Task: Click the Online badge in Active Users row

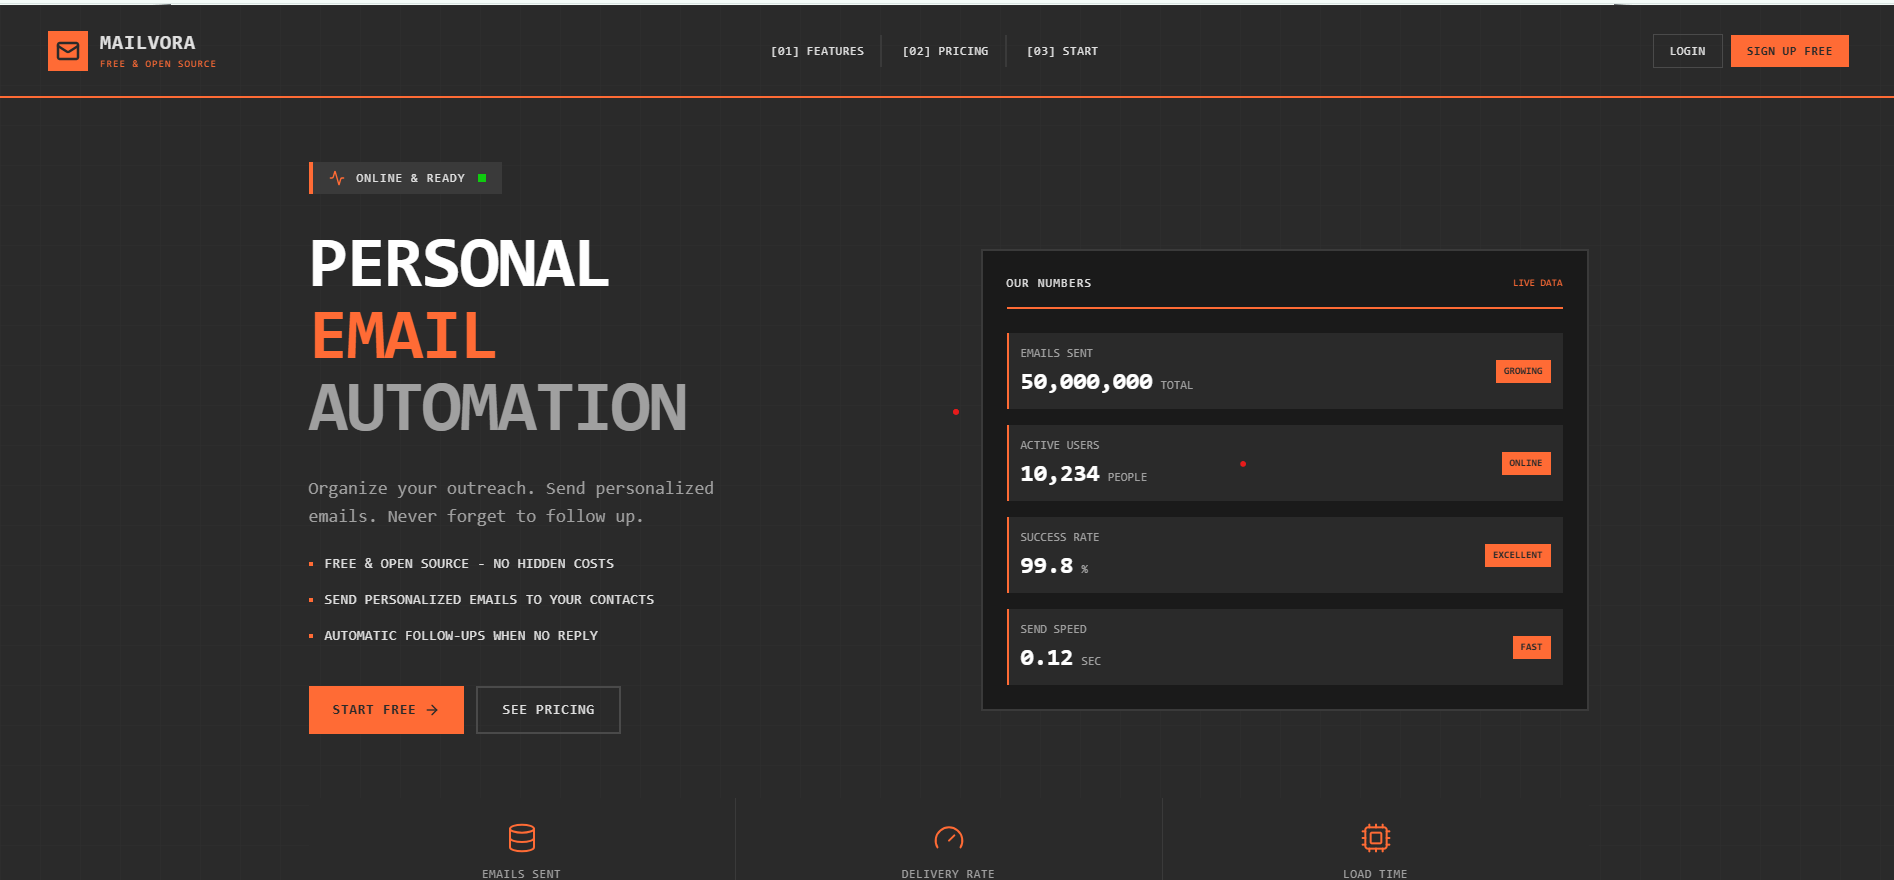Action: [1526, 463]
